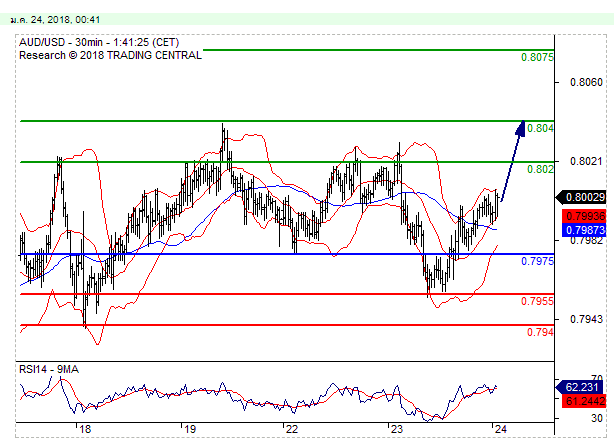Click the 'RSI14 - 9MA' indicator label

click(x=49, y=369)
